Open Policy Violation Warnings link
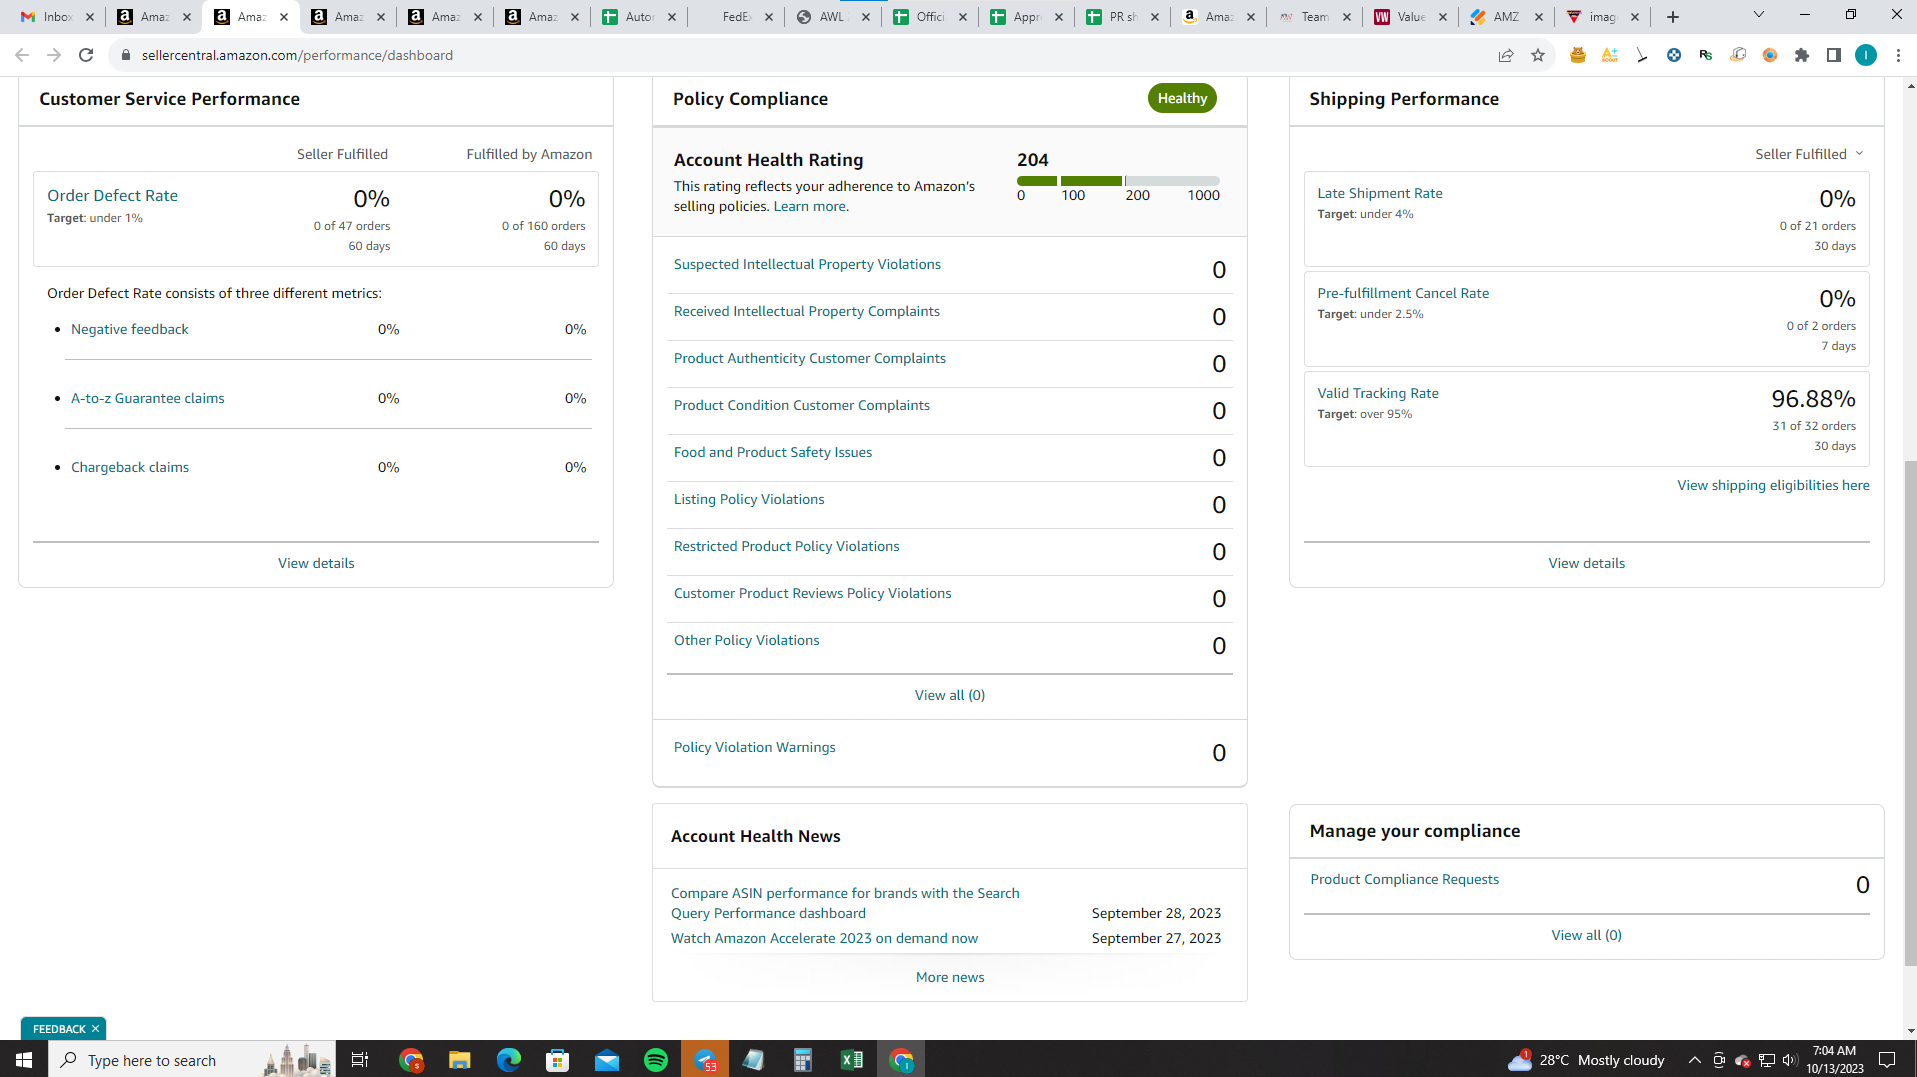Image resolution: width=1917 pixels, height=1077 pixels. (754, 747)
